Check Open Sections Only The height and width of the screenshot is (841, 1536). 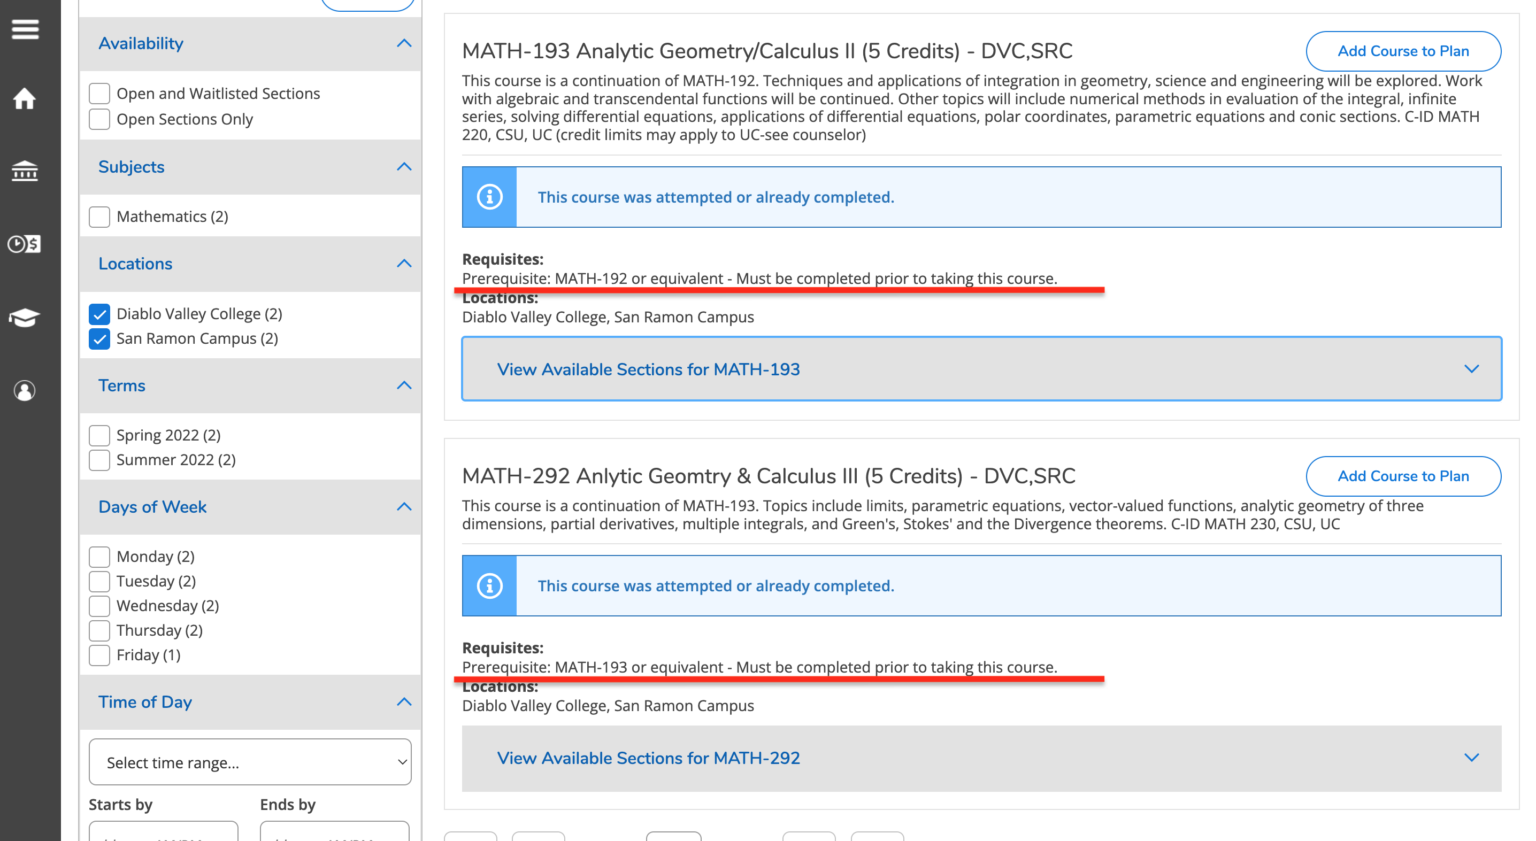[99, 119]
